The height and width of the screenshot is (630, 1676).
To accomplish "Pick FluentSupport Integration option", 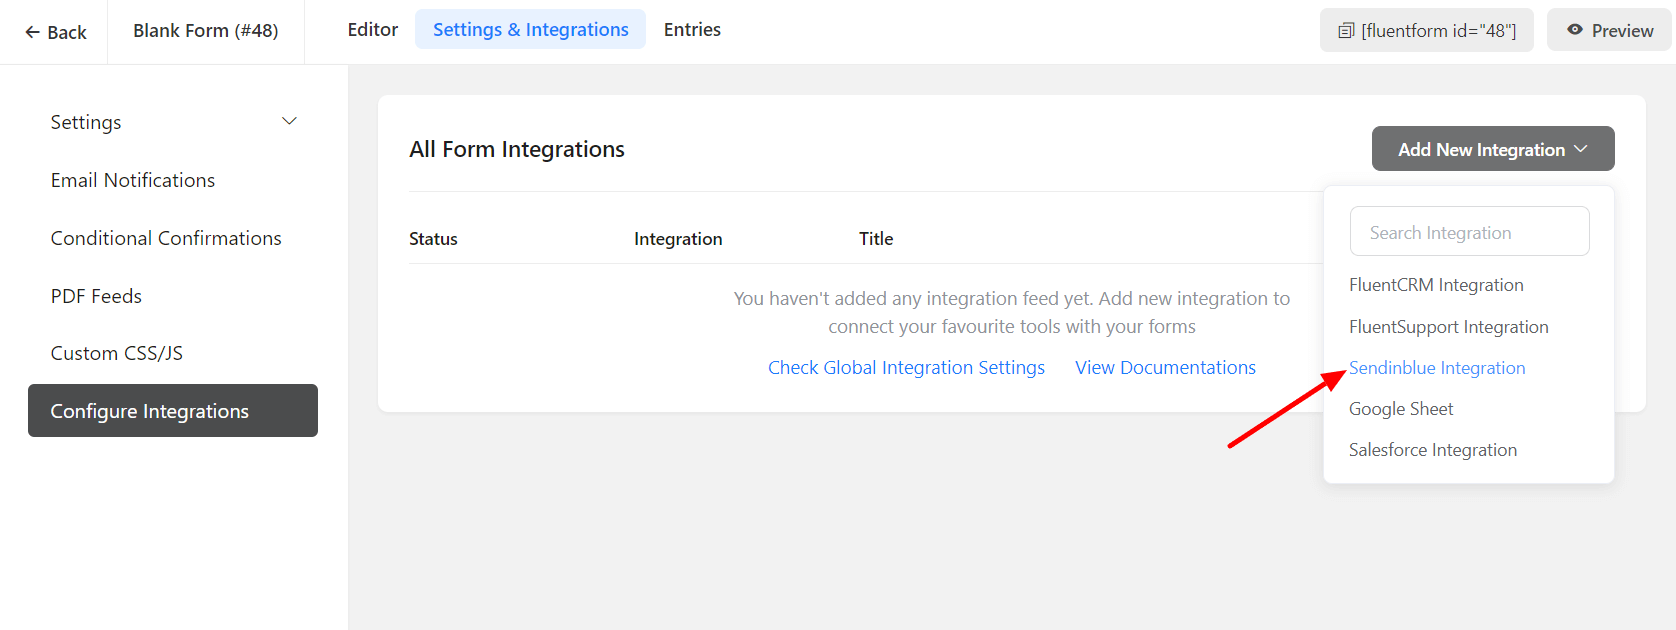I will click(x=1448, y=327).
